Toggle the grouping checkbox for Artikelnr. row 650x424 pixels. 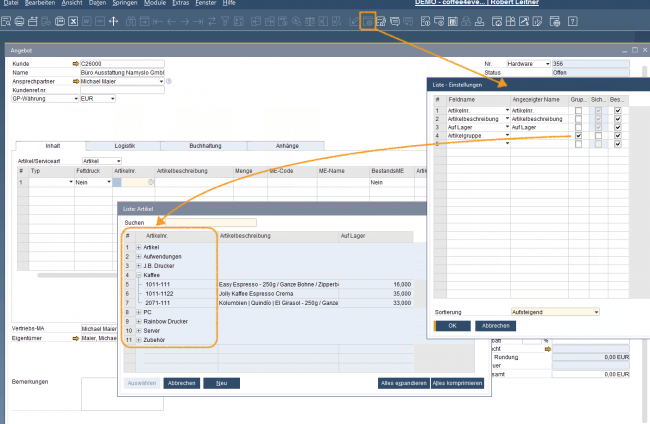579,110
